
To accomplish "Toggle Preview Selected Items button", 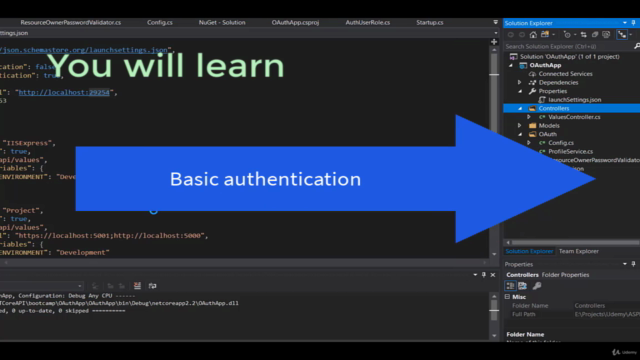I will click(x=622, y=35).
